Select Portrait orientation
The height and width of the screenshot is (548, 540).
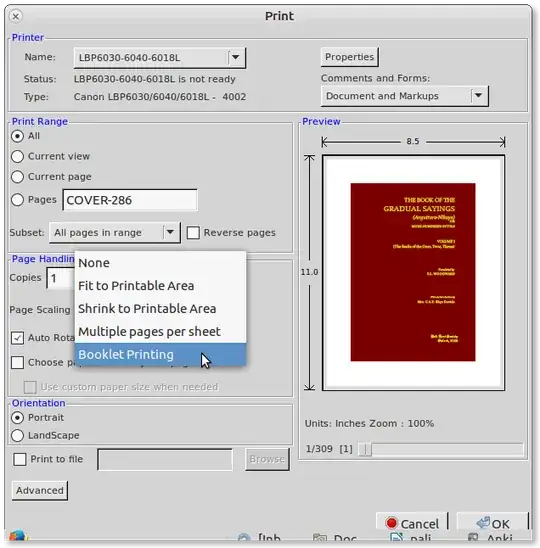[17, 418]
